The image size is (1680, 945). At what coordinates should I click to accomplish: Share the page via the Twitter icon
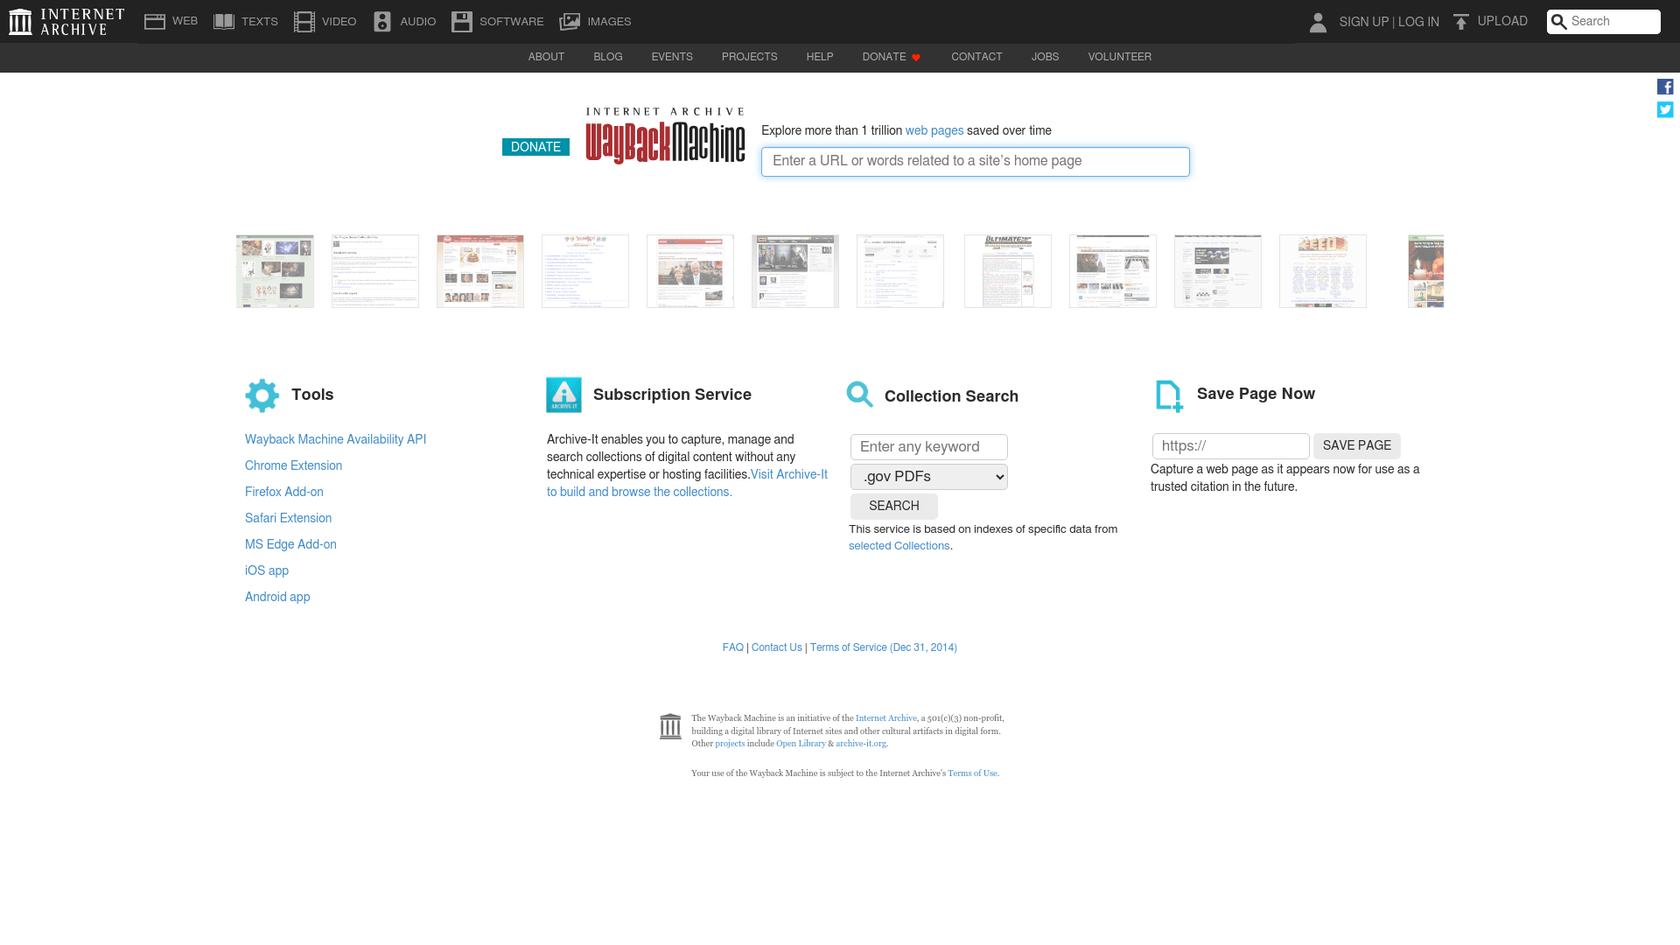(1665, 109)
